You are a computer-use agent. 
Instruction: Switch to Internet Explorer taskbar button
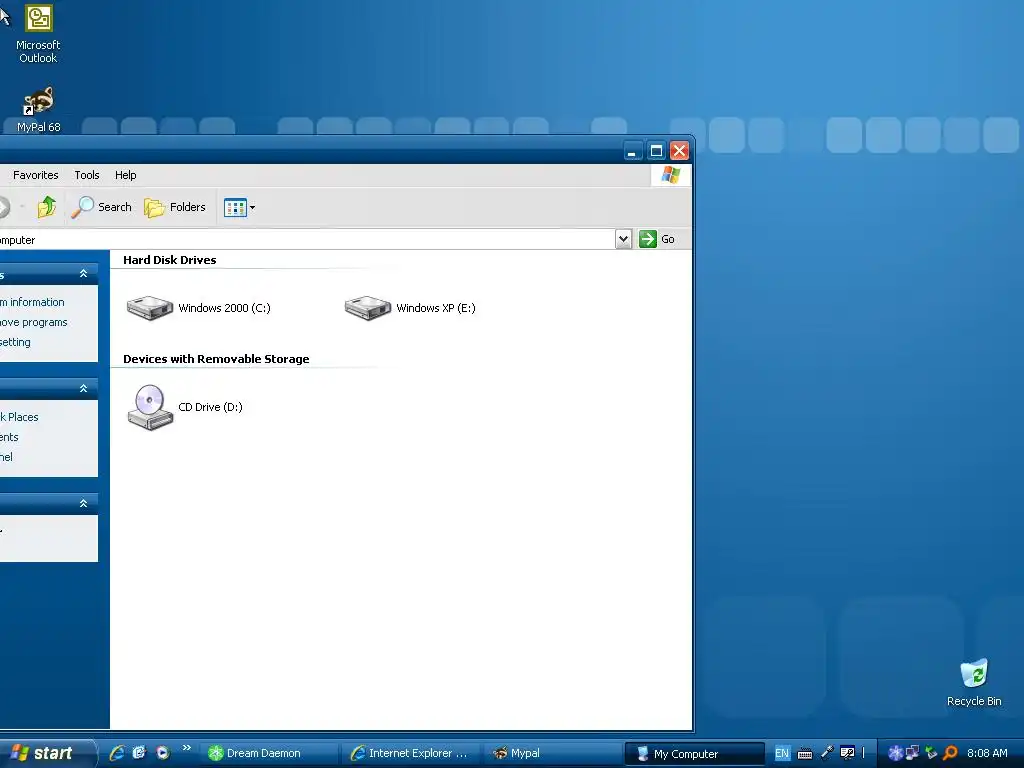click(x=411, y=754)
